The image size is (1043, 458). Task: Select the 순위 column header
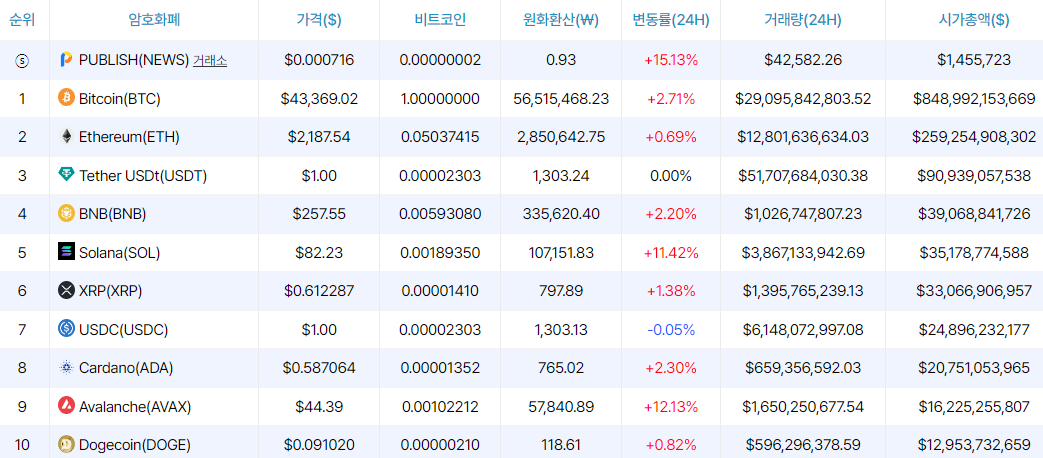(x=22, y=19)
